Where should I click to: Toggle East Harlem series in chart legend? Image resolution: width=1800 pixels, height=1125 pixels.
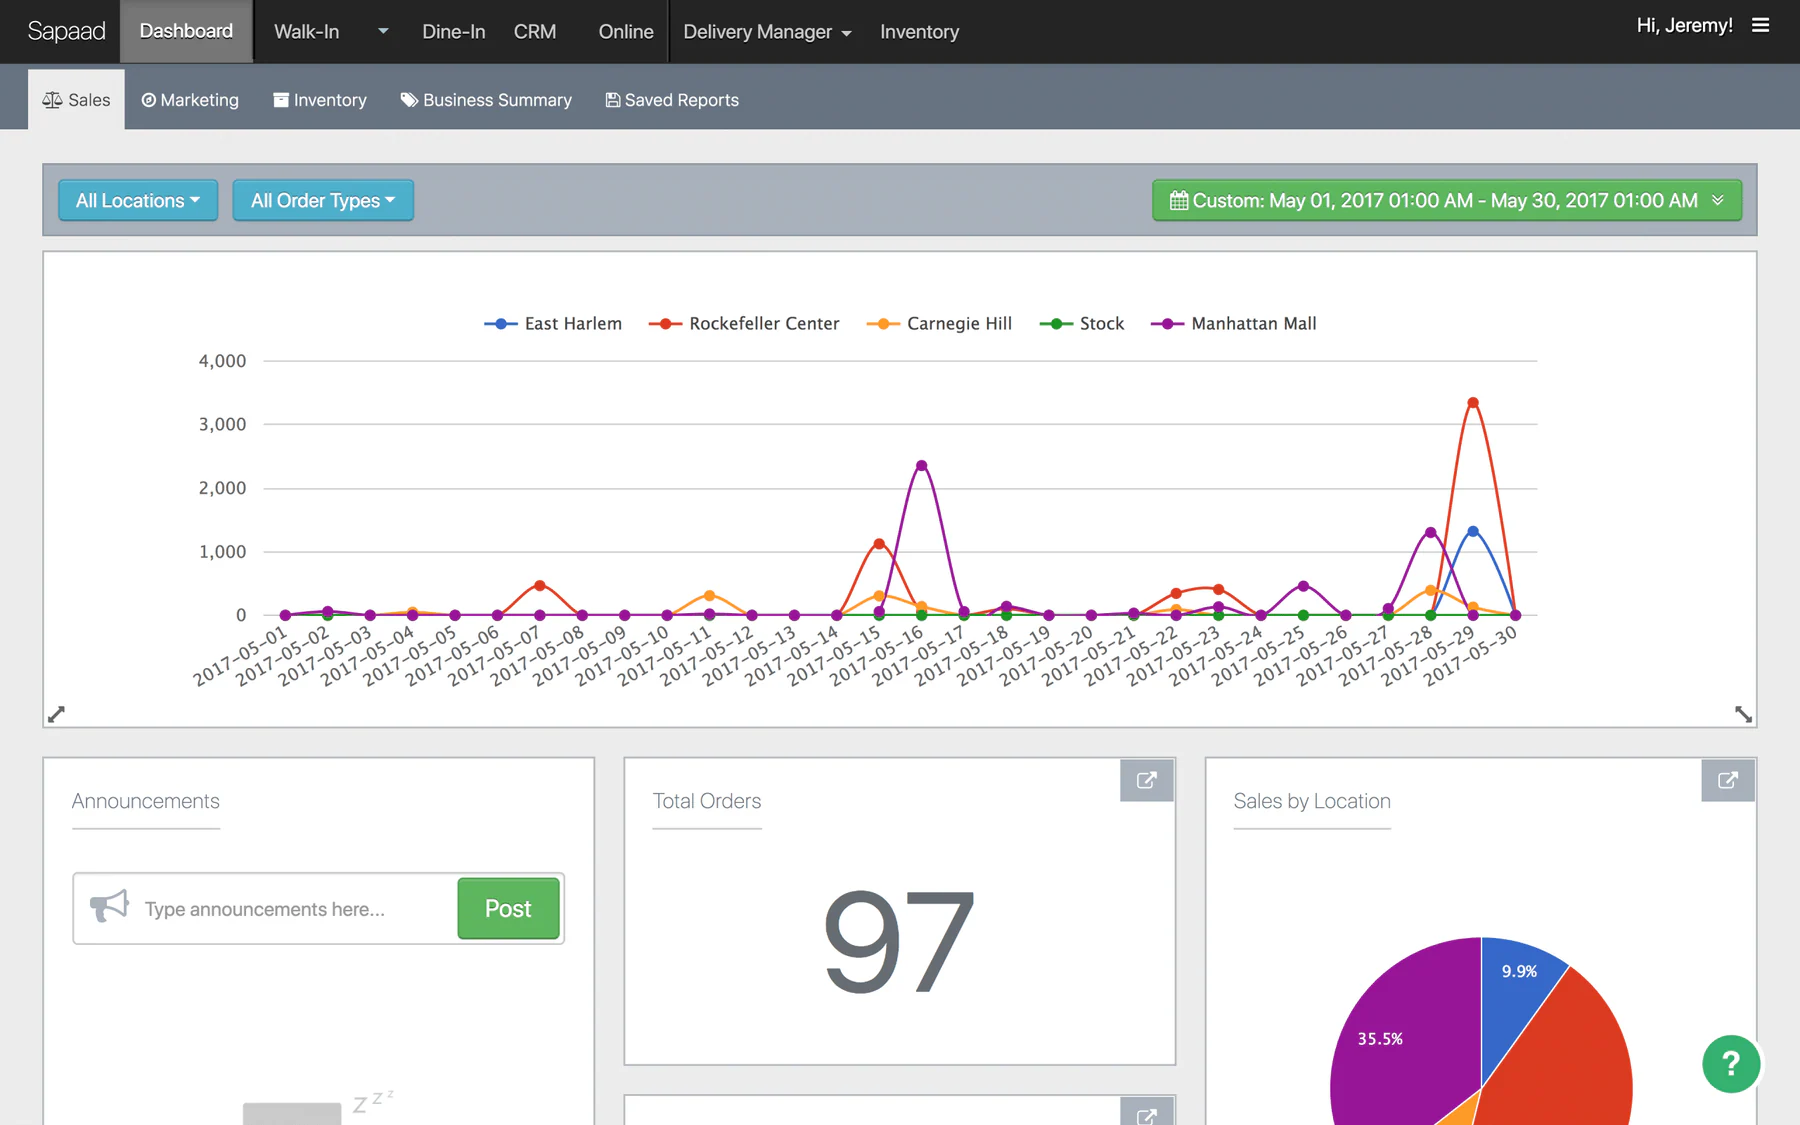click(x=553, y=324)
